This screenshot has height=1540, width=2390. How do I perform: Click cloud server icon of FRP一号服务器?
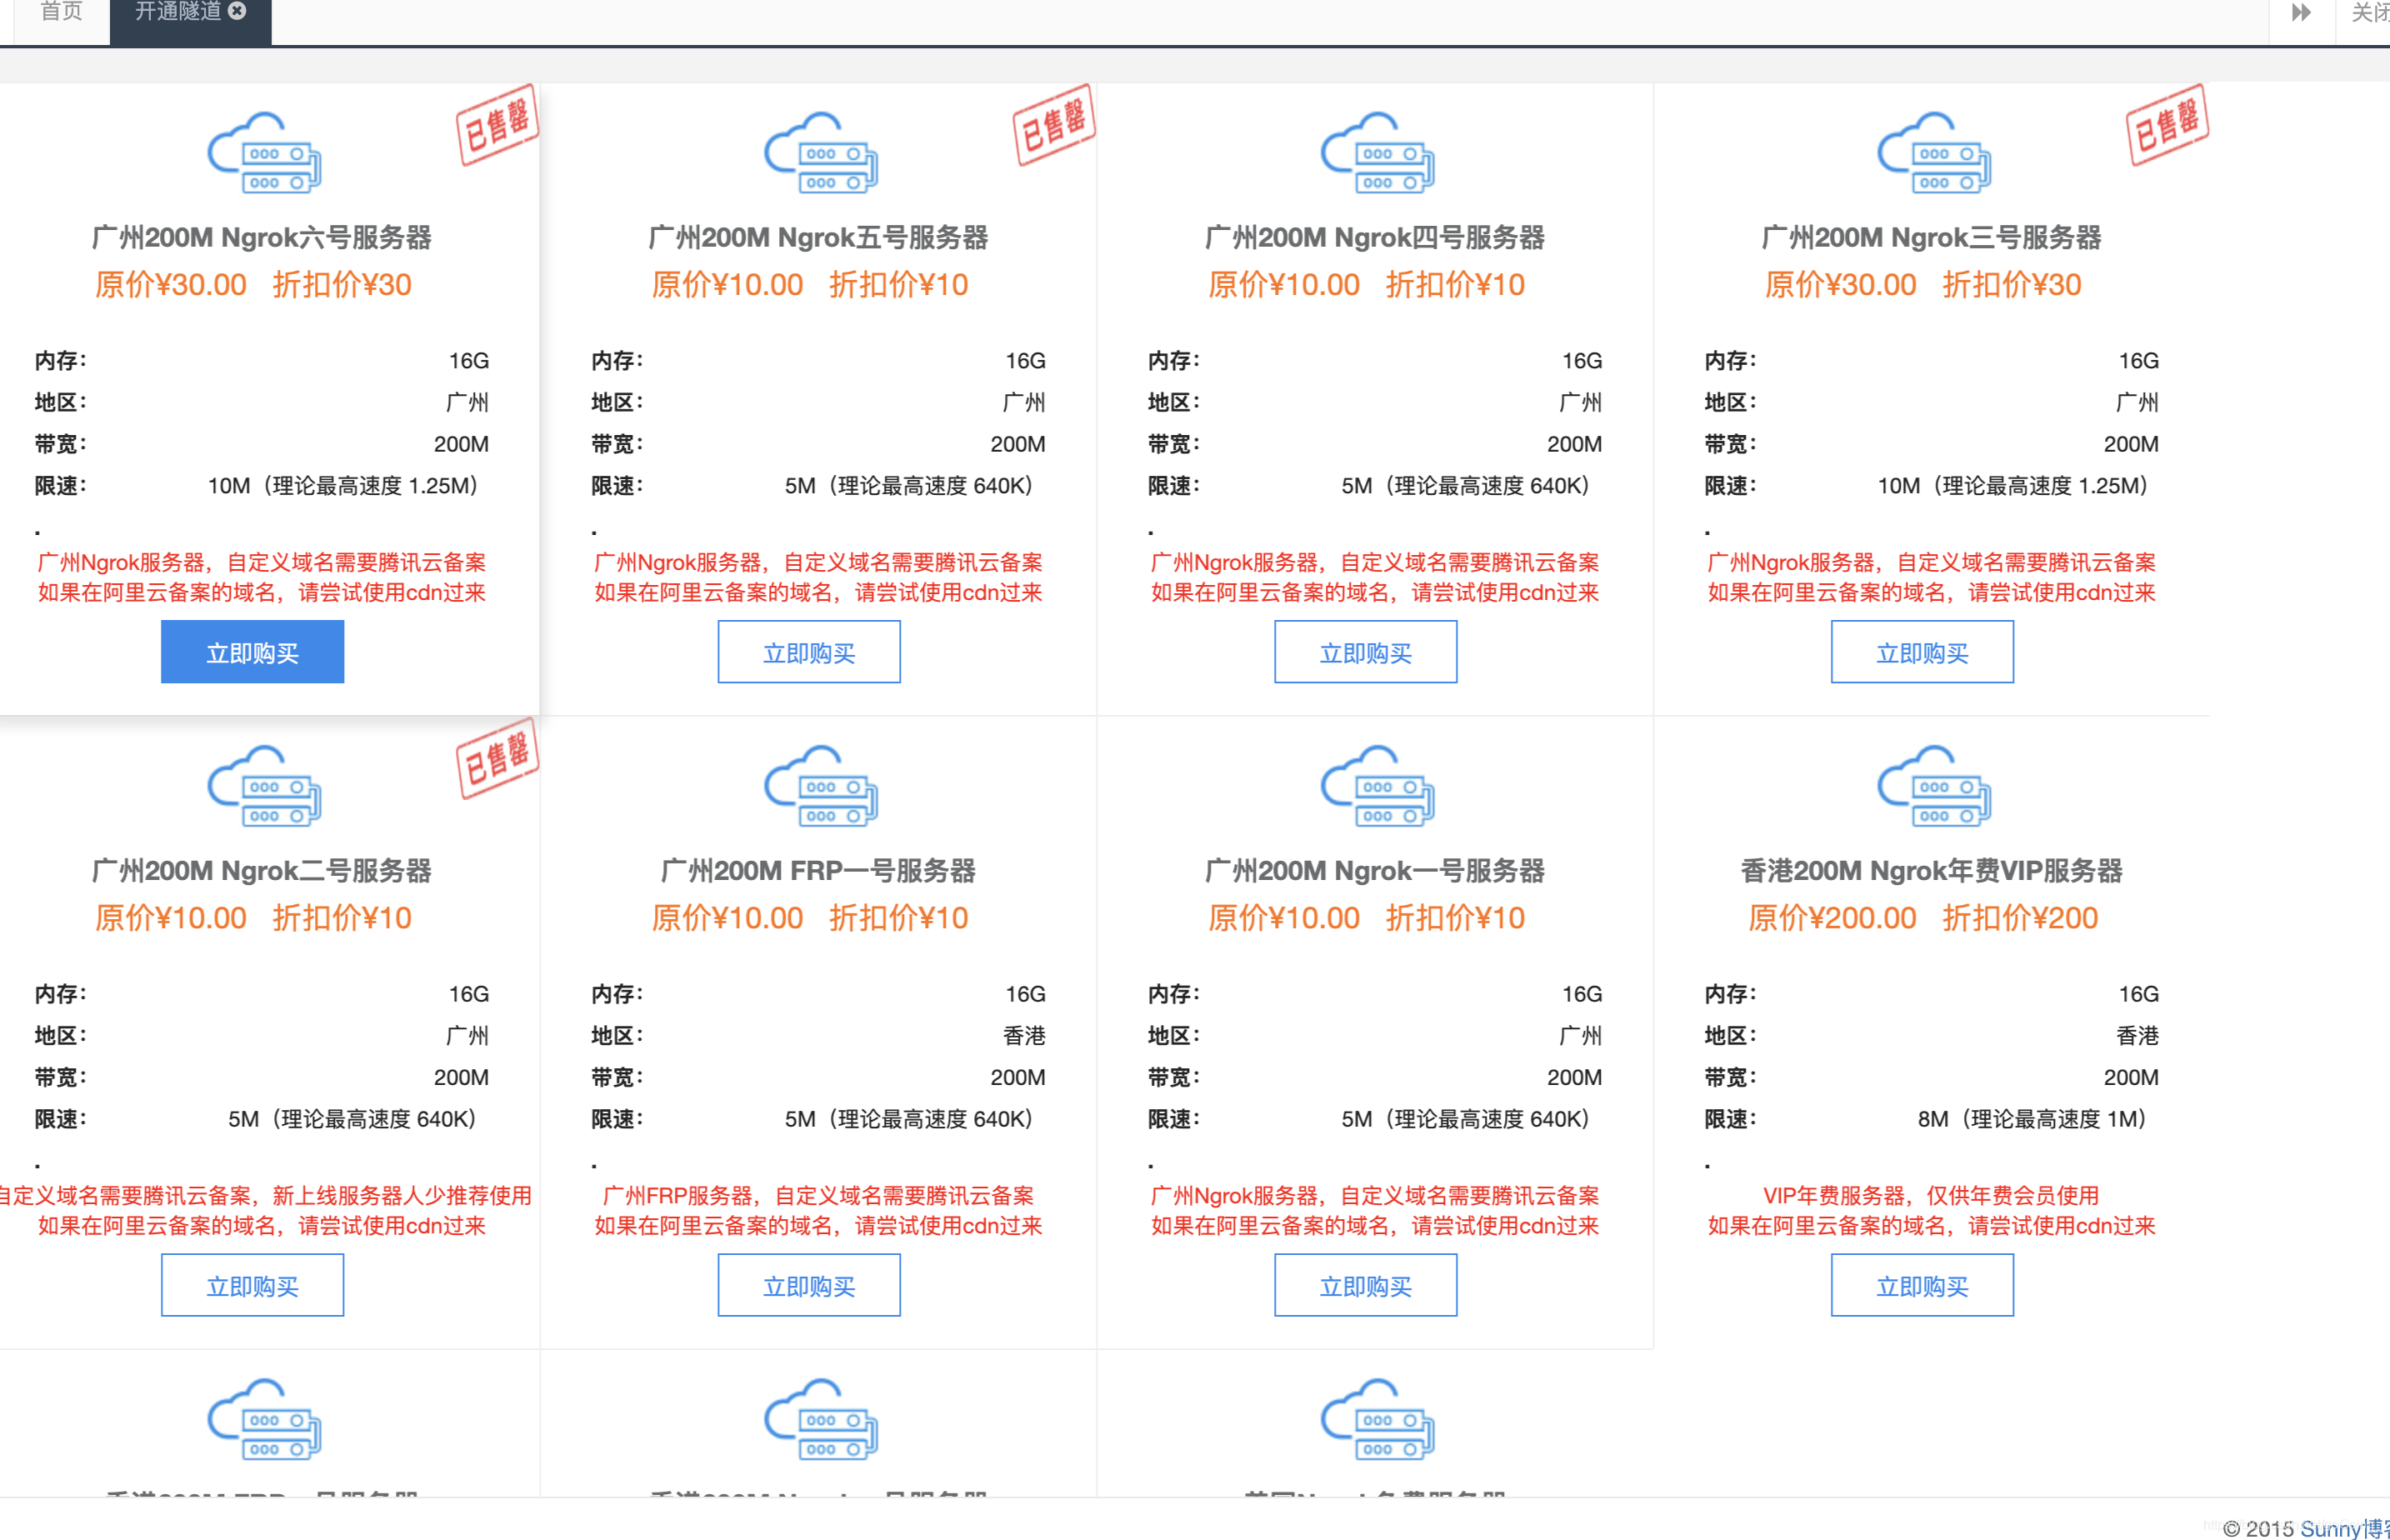tap(821, 785)
